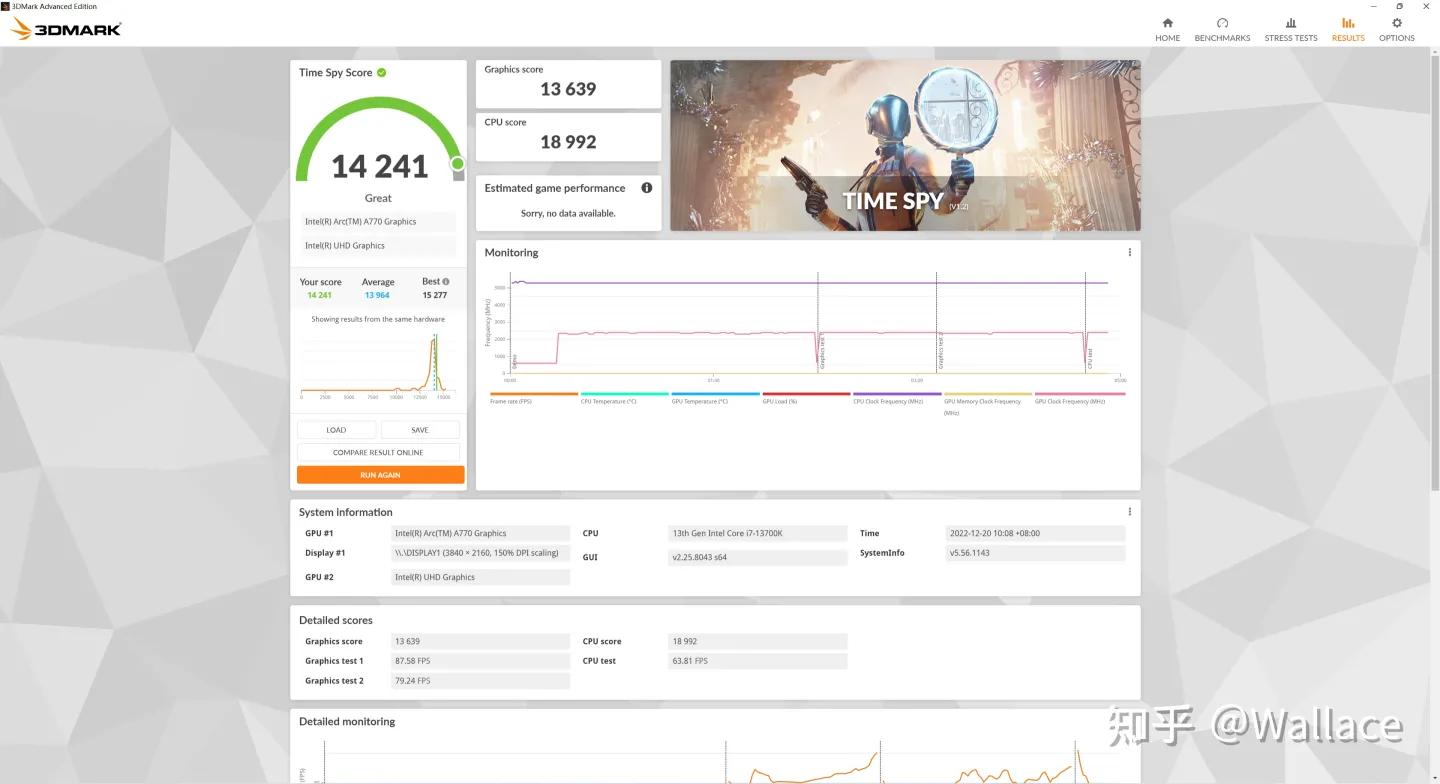The width and height of the screenshot is (1440, 784).
Task: Toggle CPU Clock Frequency legend series
Action: click(x=896, y=398)
